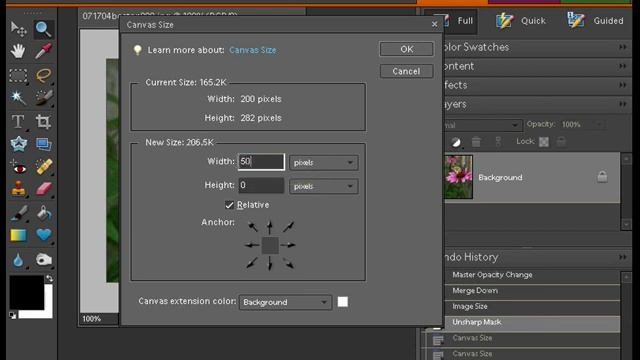Viewport: 640px width, 360px height.
Task: Click the New Size Width input field
Action: tap(261, 162)
